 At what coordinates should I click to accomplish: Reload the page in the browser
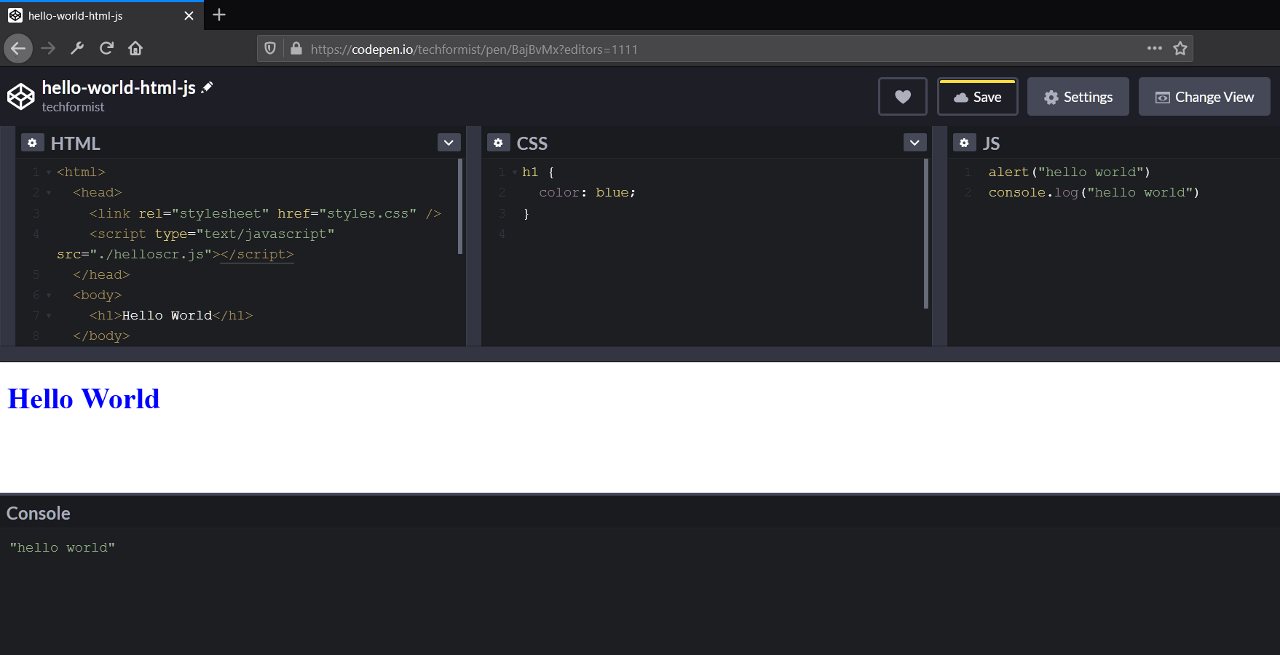coord(106,48)
